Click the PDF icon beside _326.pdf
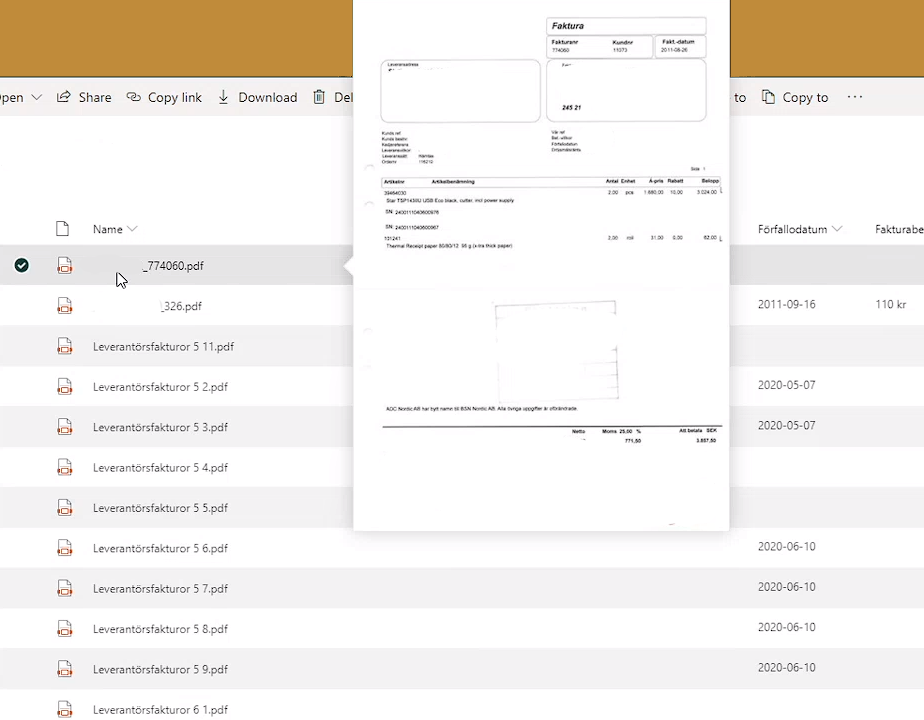This screenshot has width=924, height=720. (x=64, y=306)
